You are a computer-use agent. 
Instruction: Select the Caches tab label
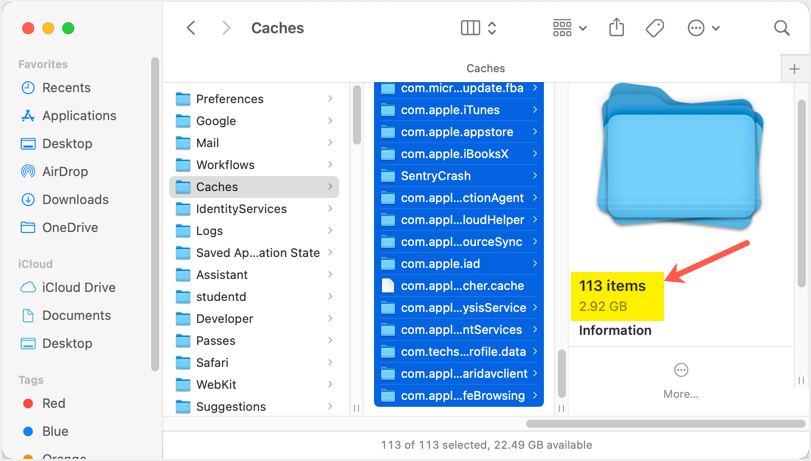click(486, 69)
